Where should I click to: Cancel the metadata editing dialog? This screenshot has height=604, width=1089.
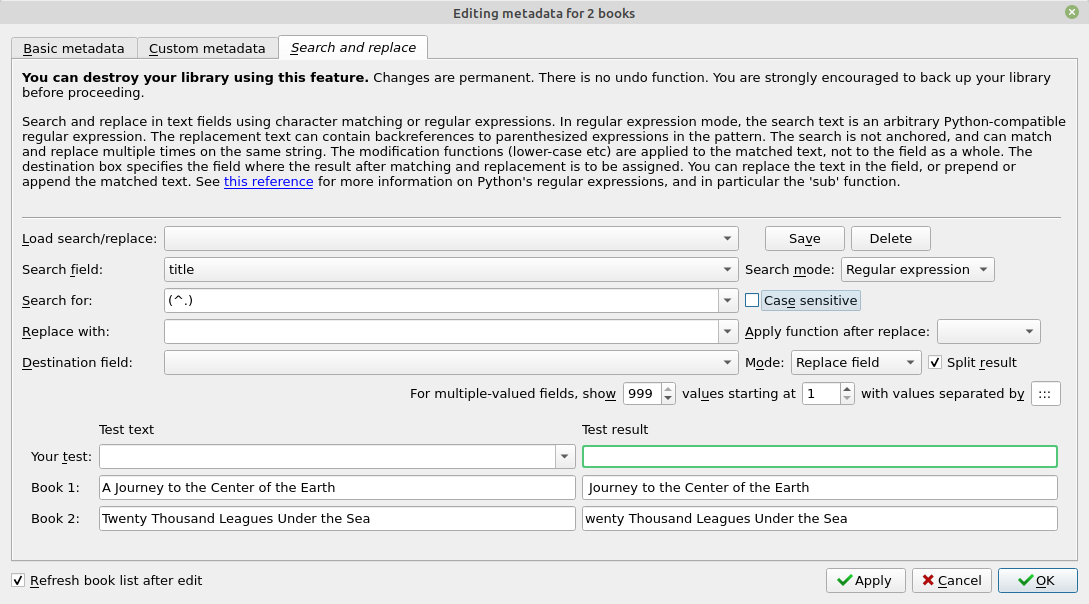click(951, 580)
